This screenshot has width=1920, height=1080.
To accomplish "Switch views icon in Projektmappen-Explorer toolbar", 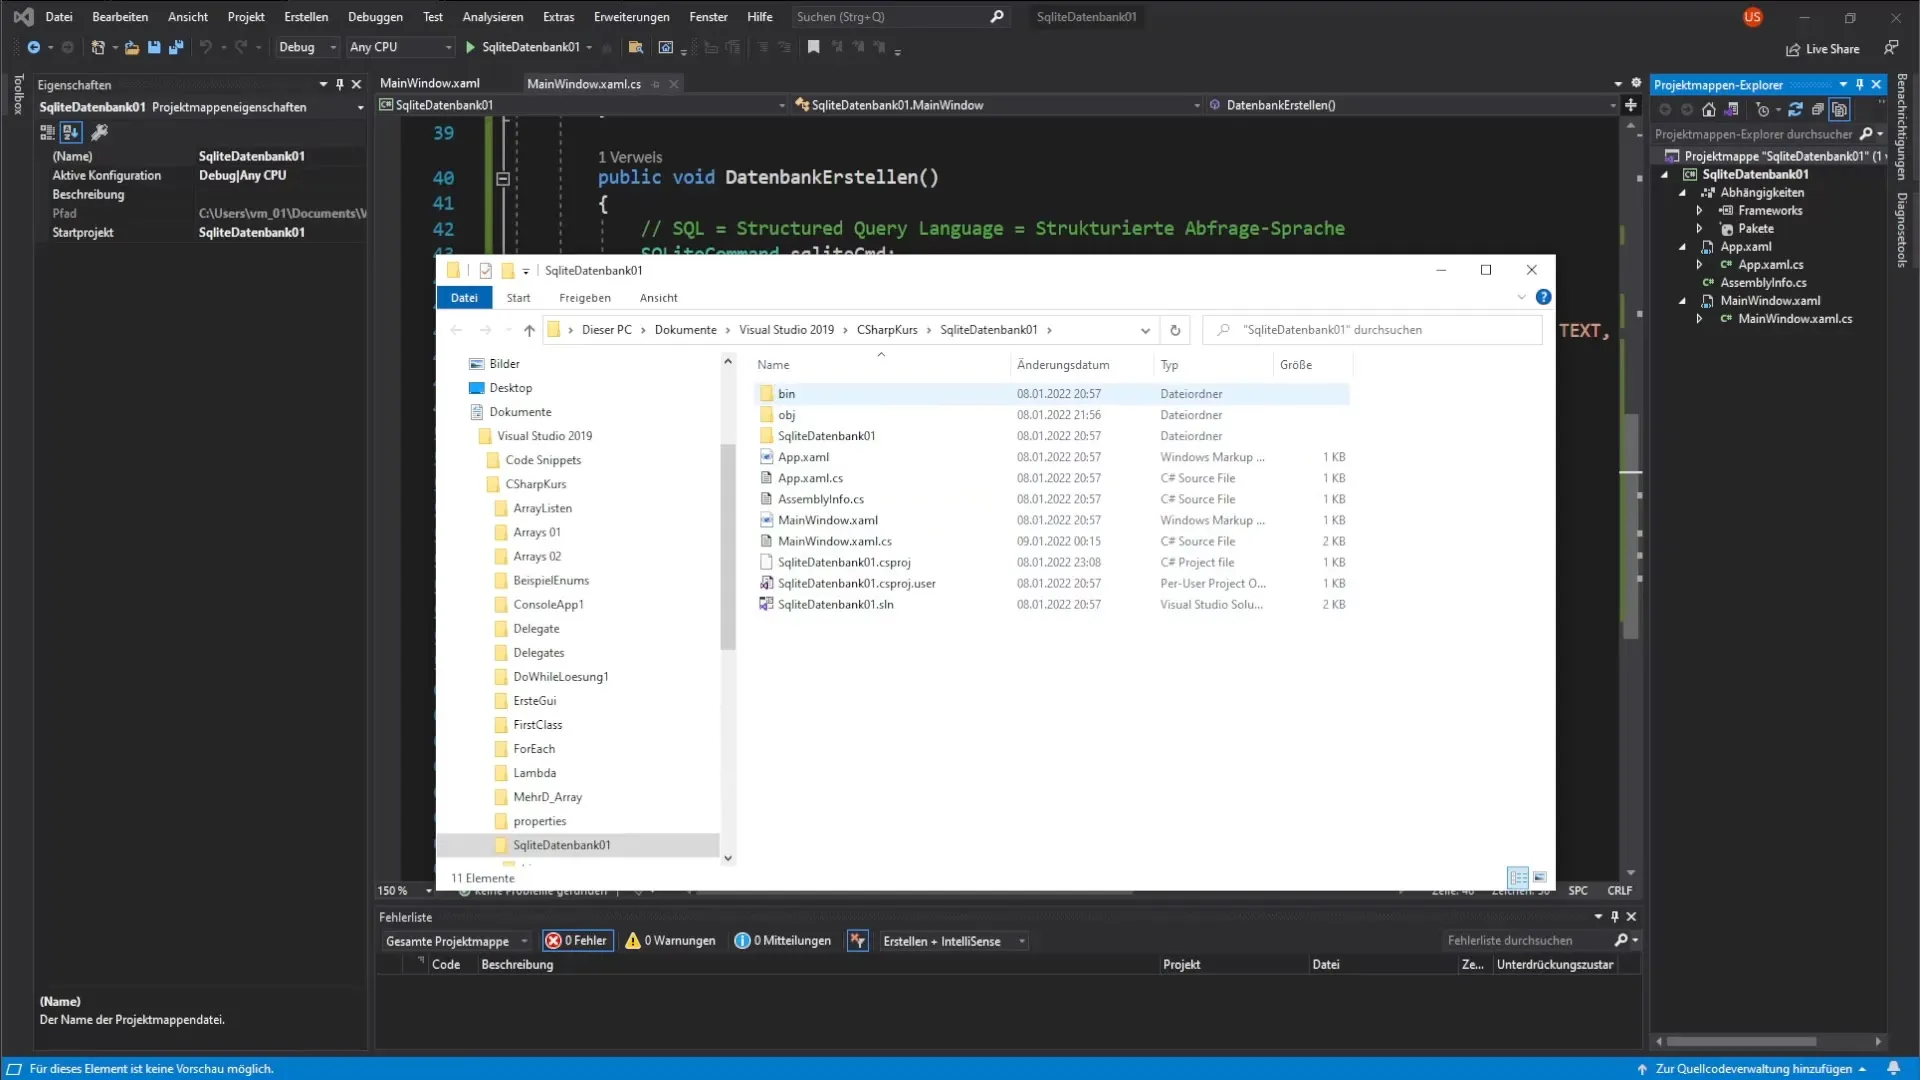I will pos(1731,110).
